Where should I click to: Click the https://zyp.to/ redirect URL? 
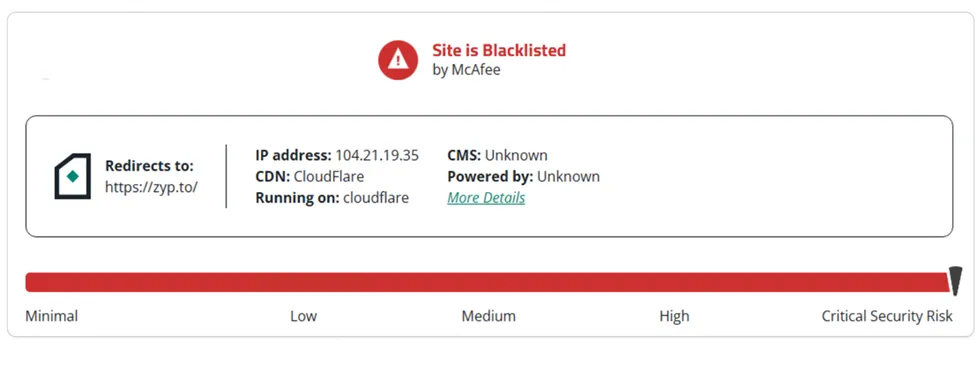coord(151,187)
